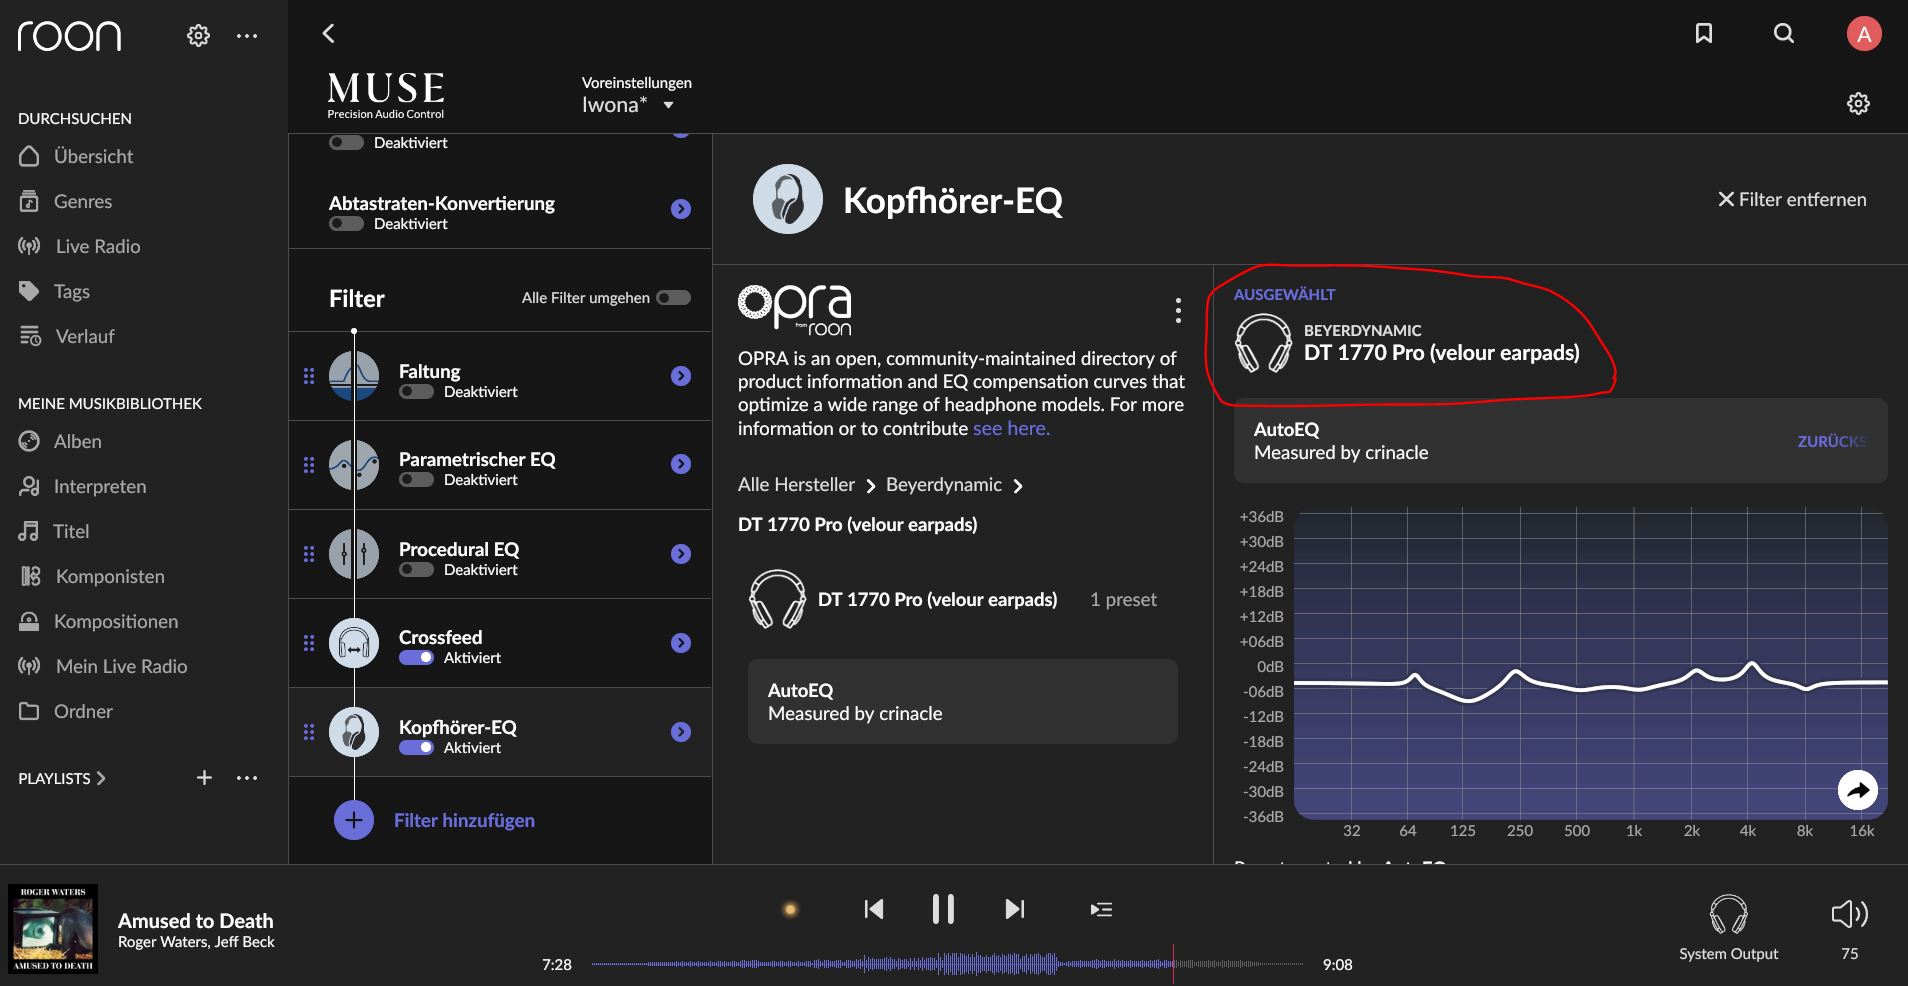Open playlists three-dots menu
The width and height of the screenshot is (1908, 986).
[247, 777]
